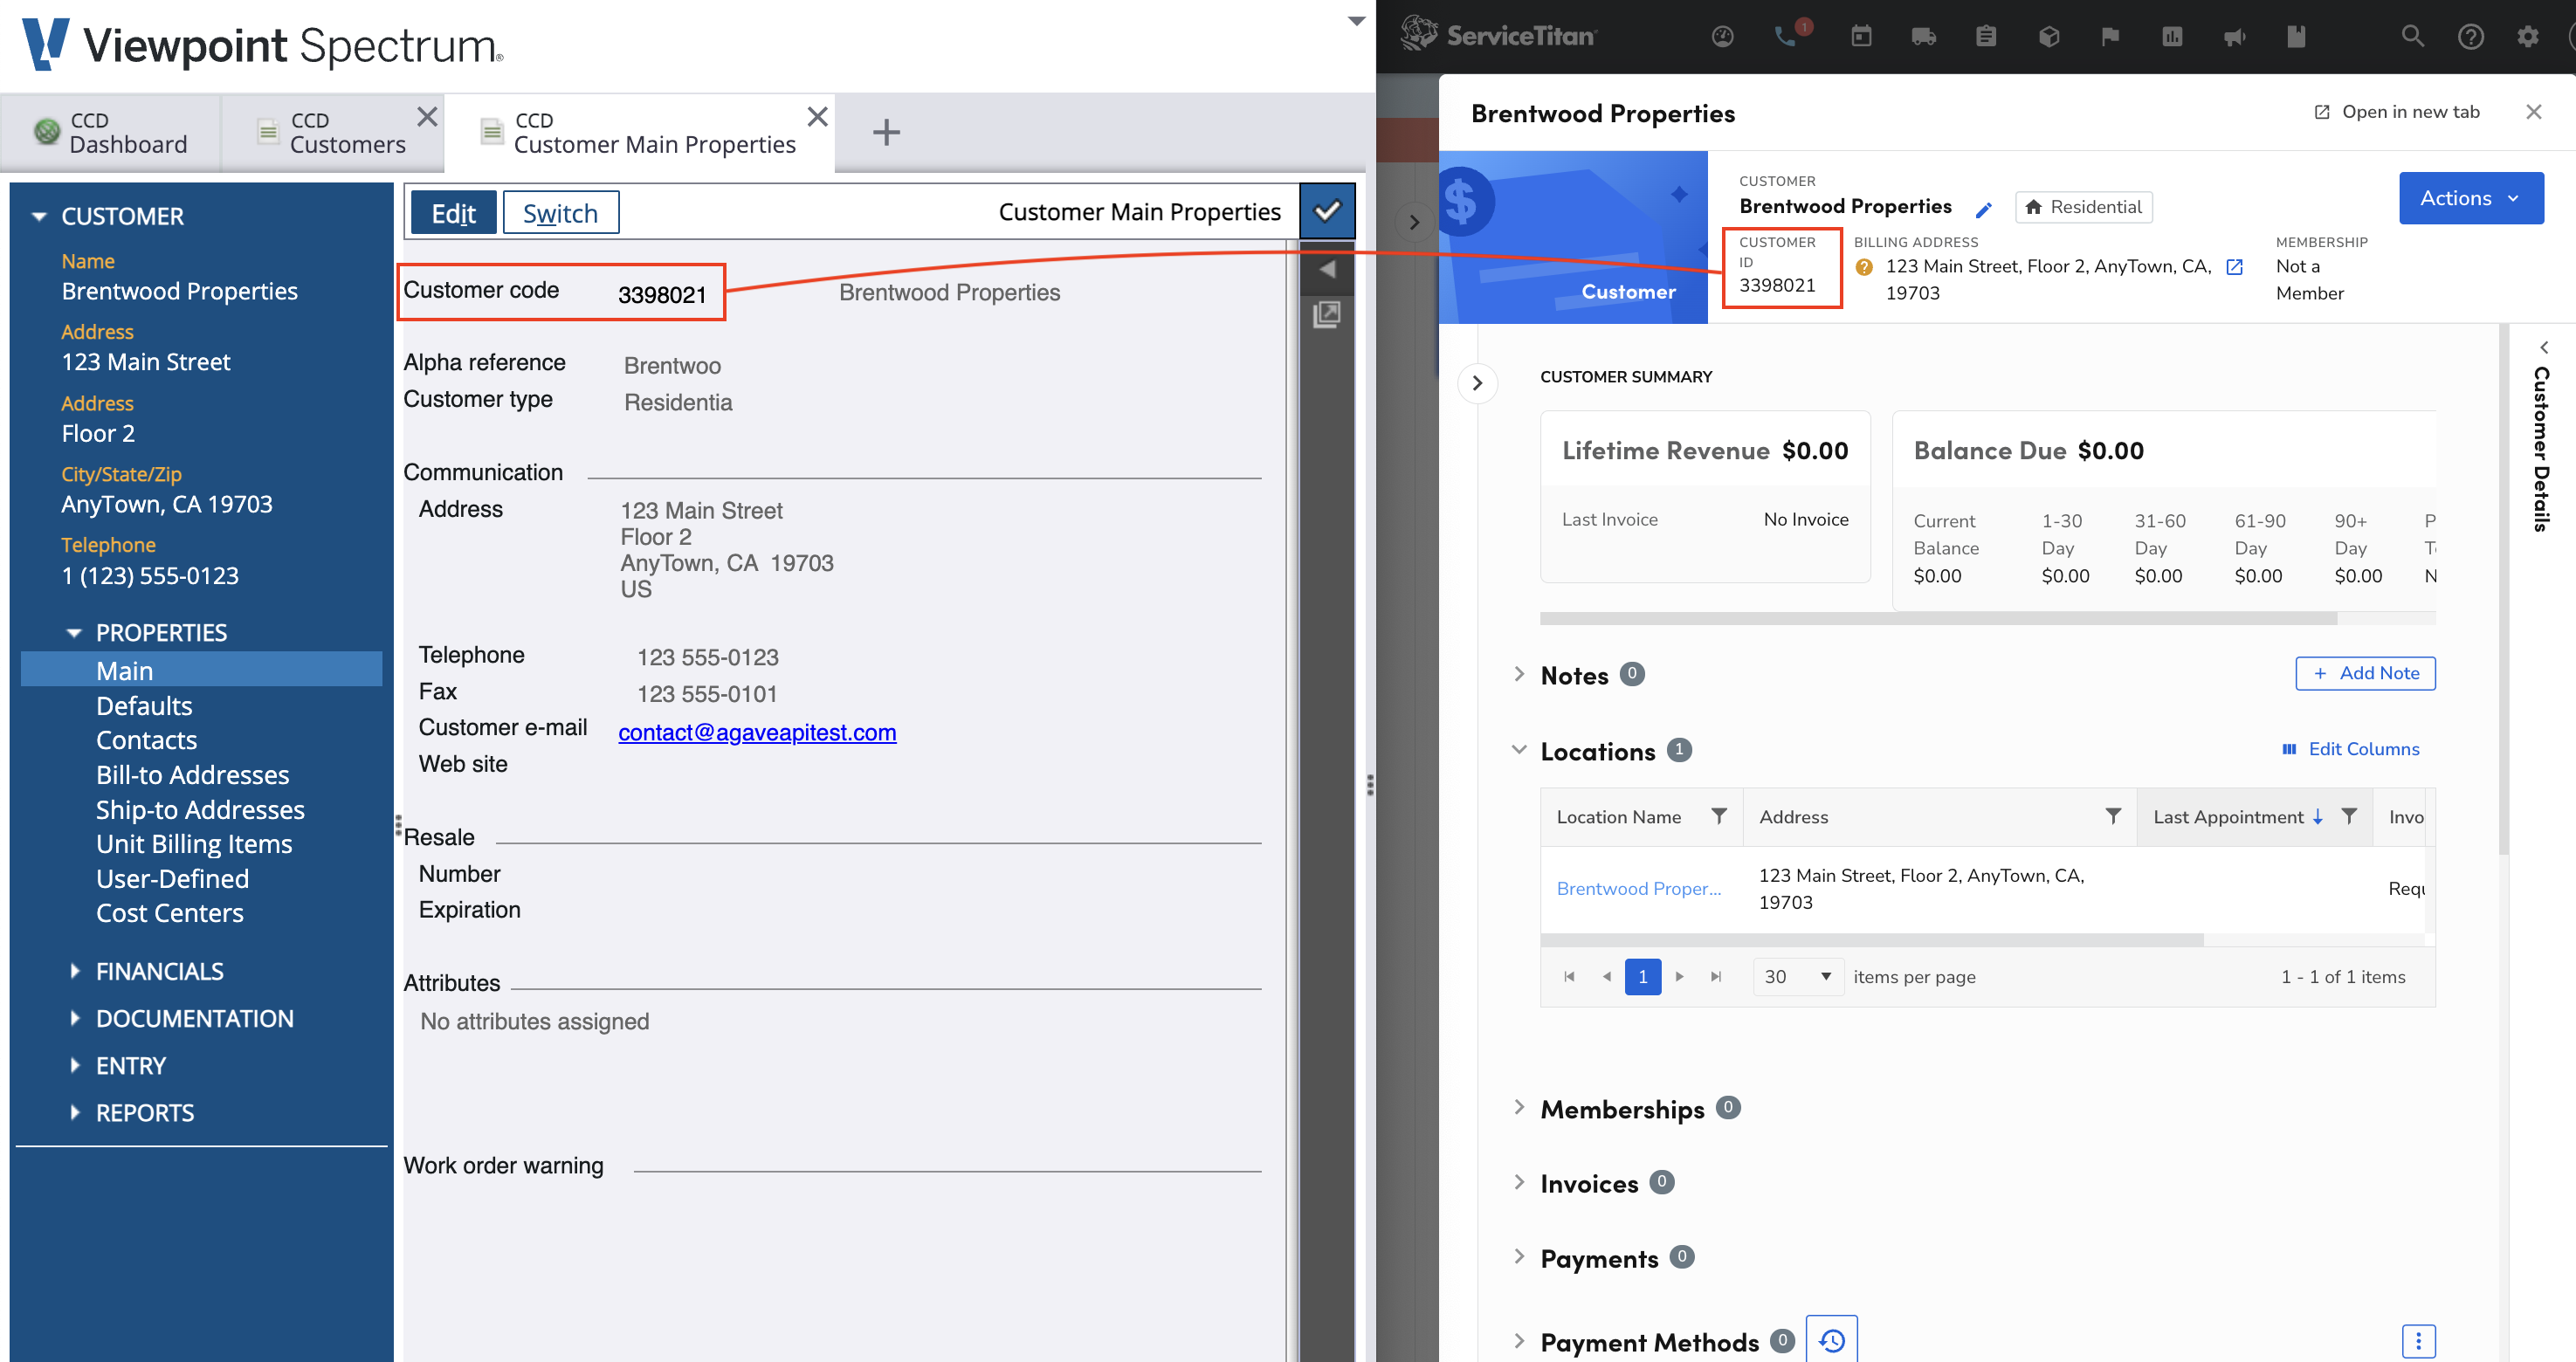Viewport: 2576px width, 1362px height.
Task: Select Unit Billing Items in the tree
Action: (x=194, y=844)
